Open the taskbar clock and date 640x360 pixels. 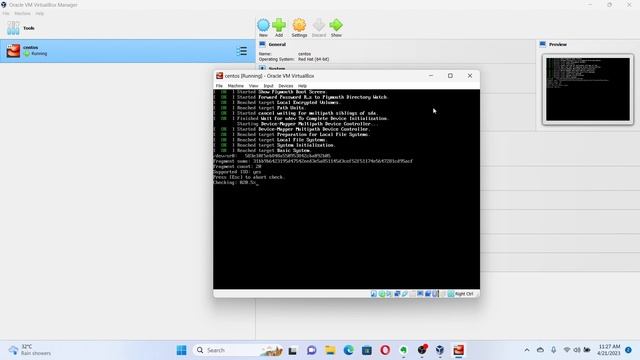pyautogui.click(x=609, y=350)
